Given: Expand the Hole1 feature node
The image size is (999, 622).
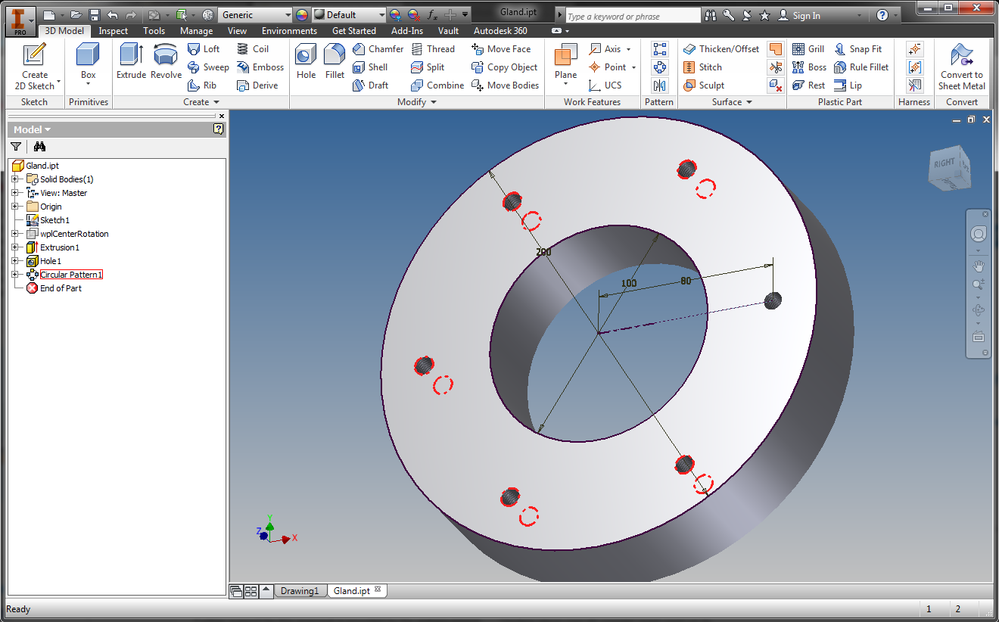Looking at the screenshot, I should point(15,261).
